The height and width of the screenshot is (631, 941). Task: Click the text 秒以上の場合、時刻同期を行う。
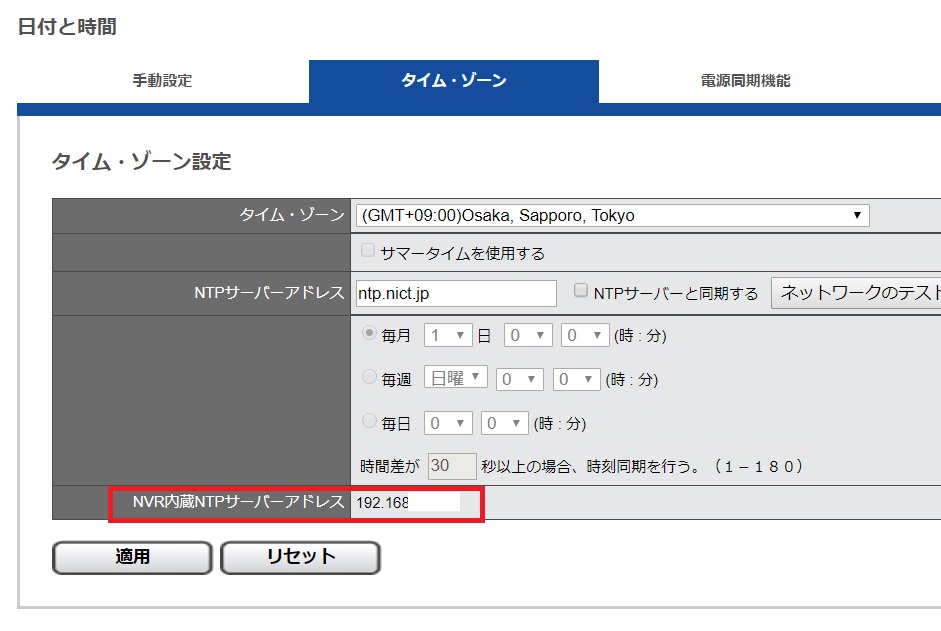point(591,466)
